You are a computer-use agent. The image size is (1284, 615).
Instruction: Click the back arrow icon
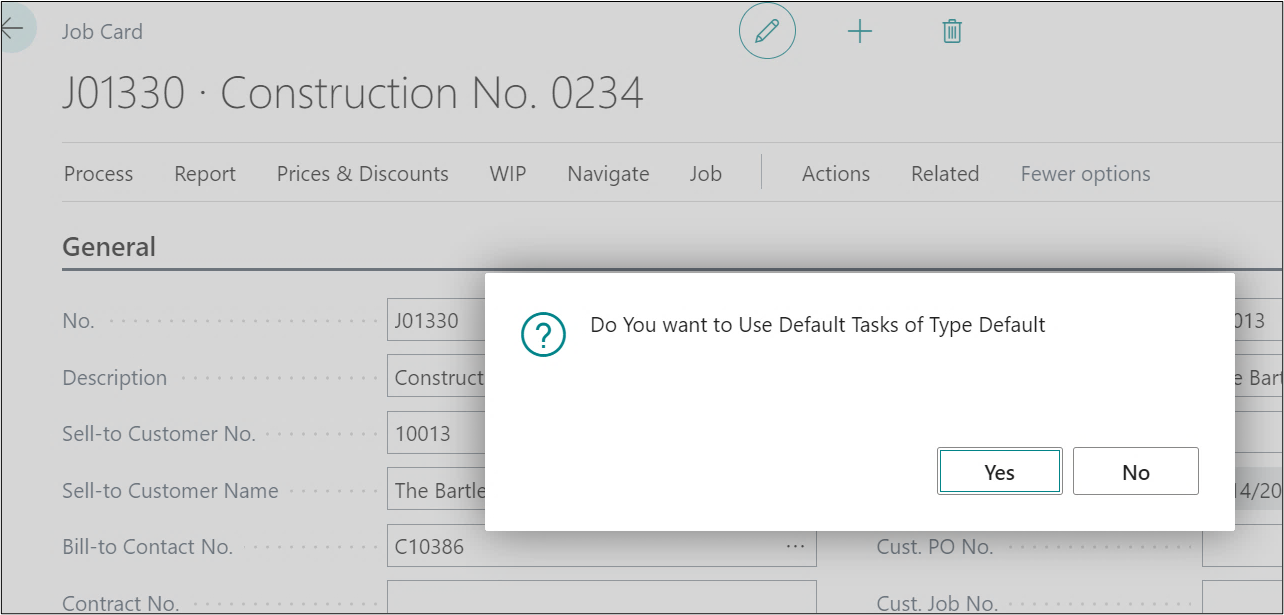tap(13, 30)
